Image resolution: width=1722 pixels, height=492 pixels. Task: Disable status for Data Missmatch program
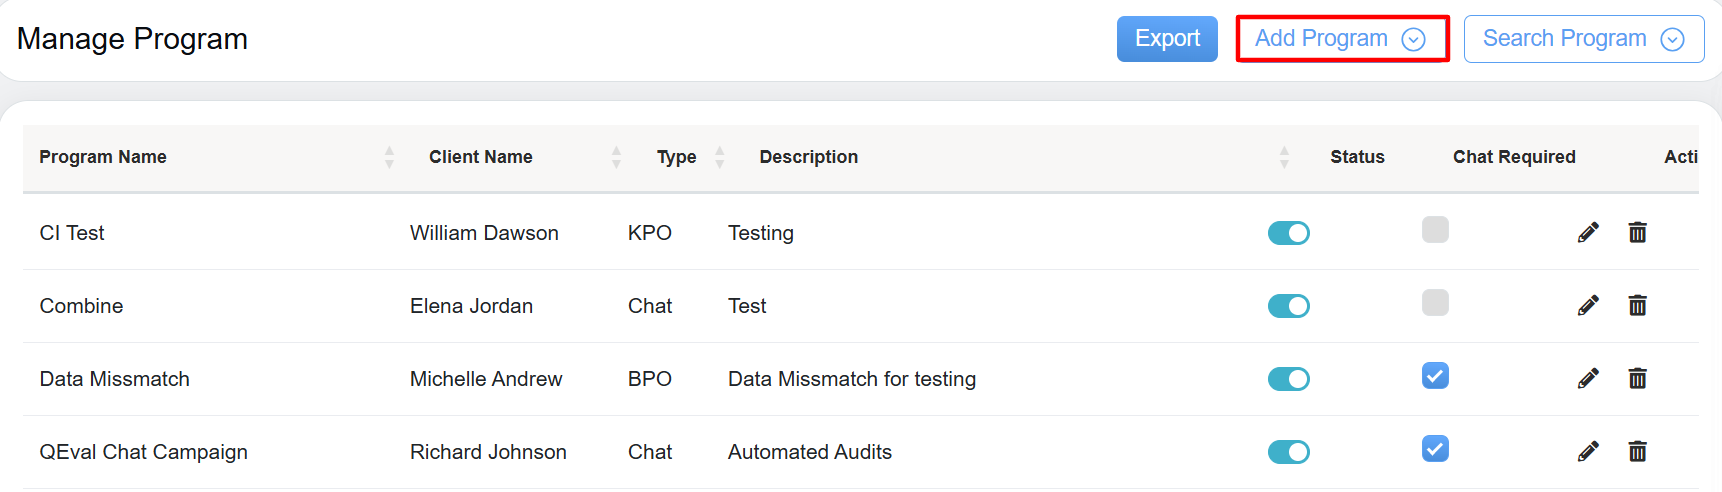[1288, 379]
